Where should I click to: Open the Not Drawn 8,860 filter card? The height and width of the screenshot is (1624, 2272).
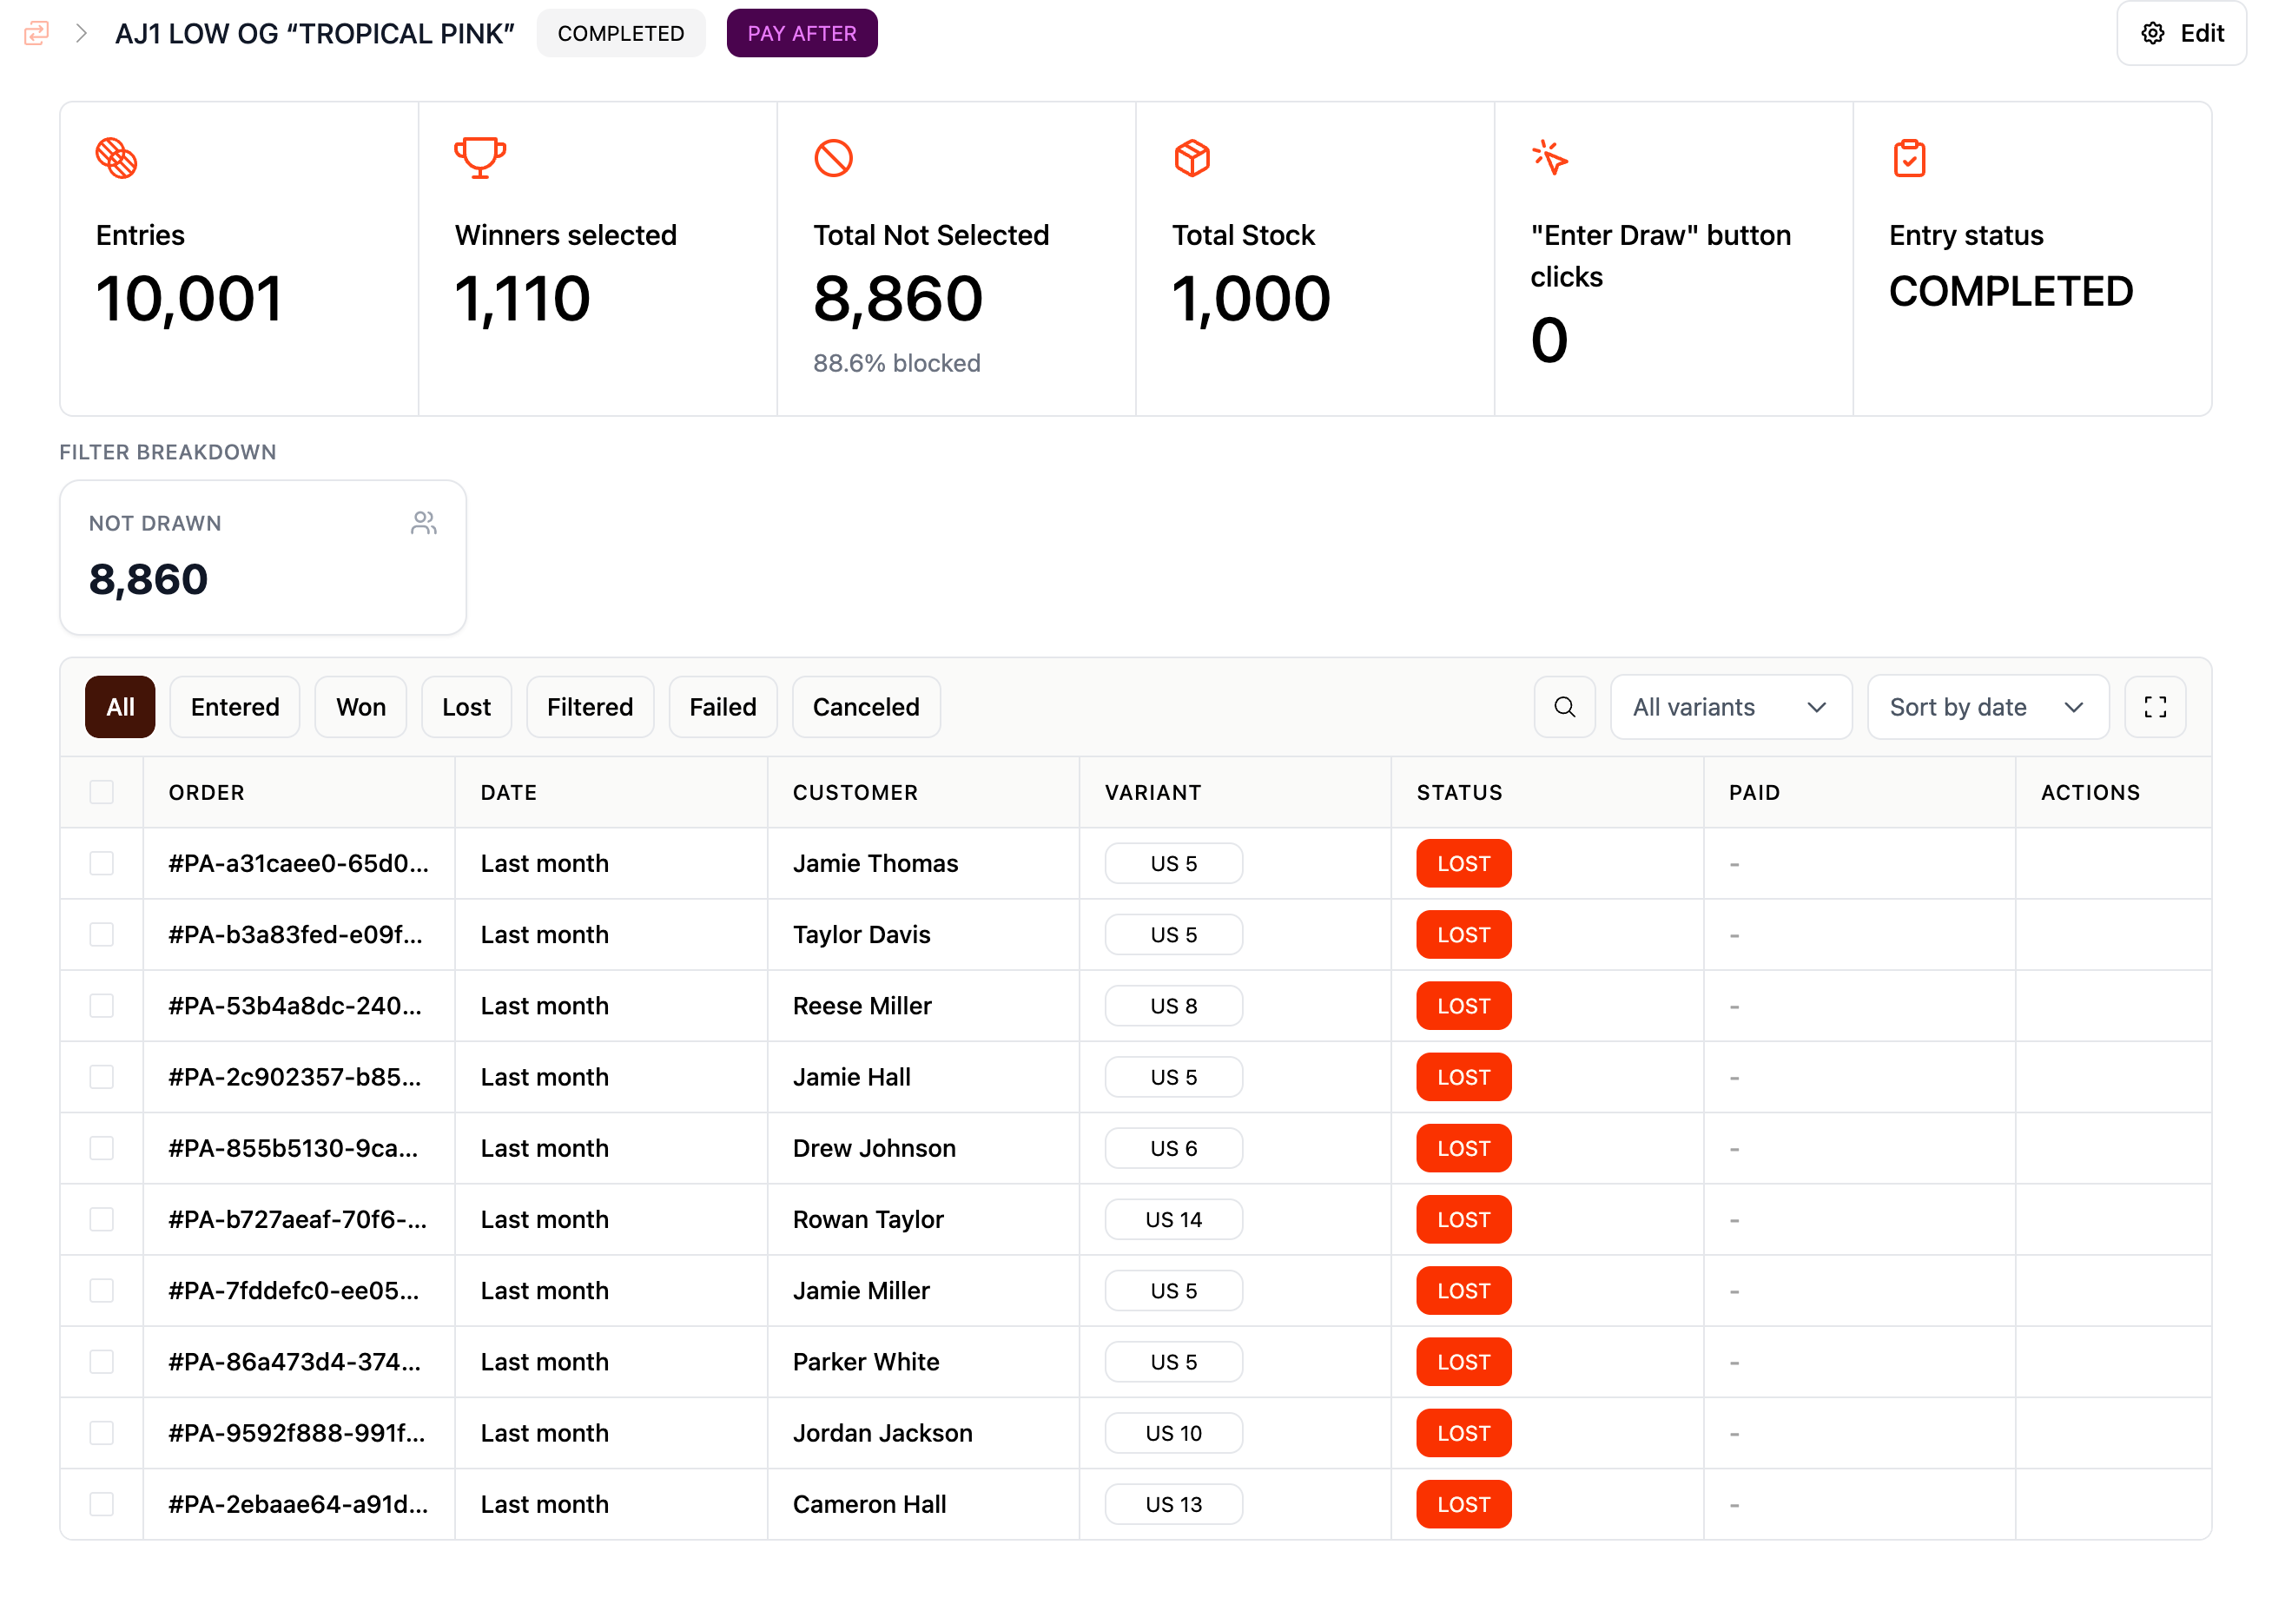pyautogui.click(x=263, y=557)
